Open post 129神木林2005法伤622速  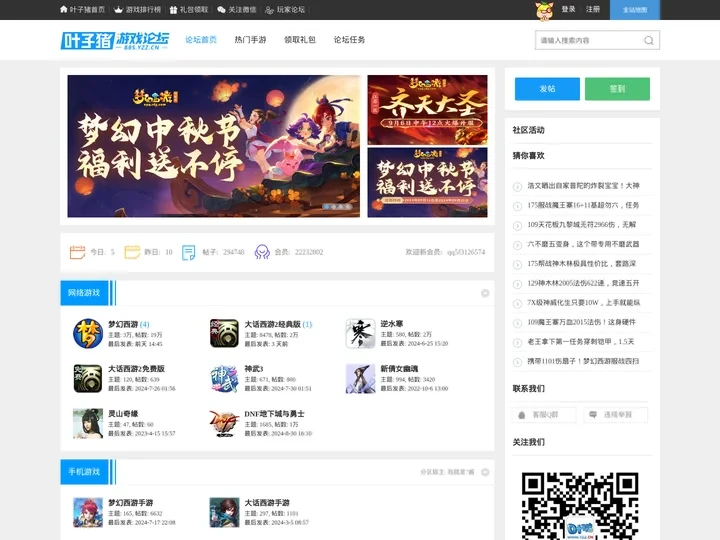(583, 283)
